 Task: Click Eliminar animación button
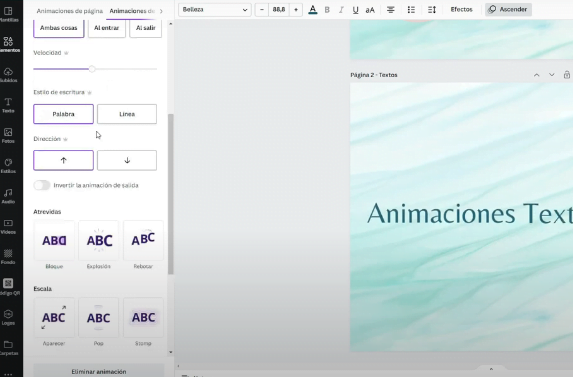point(99,371)
